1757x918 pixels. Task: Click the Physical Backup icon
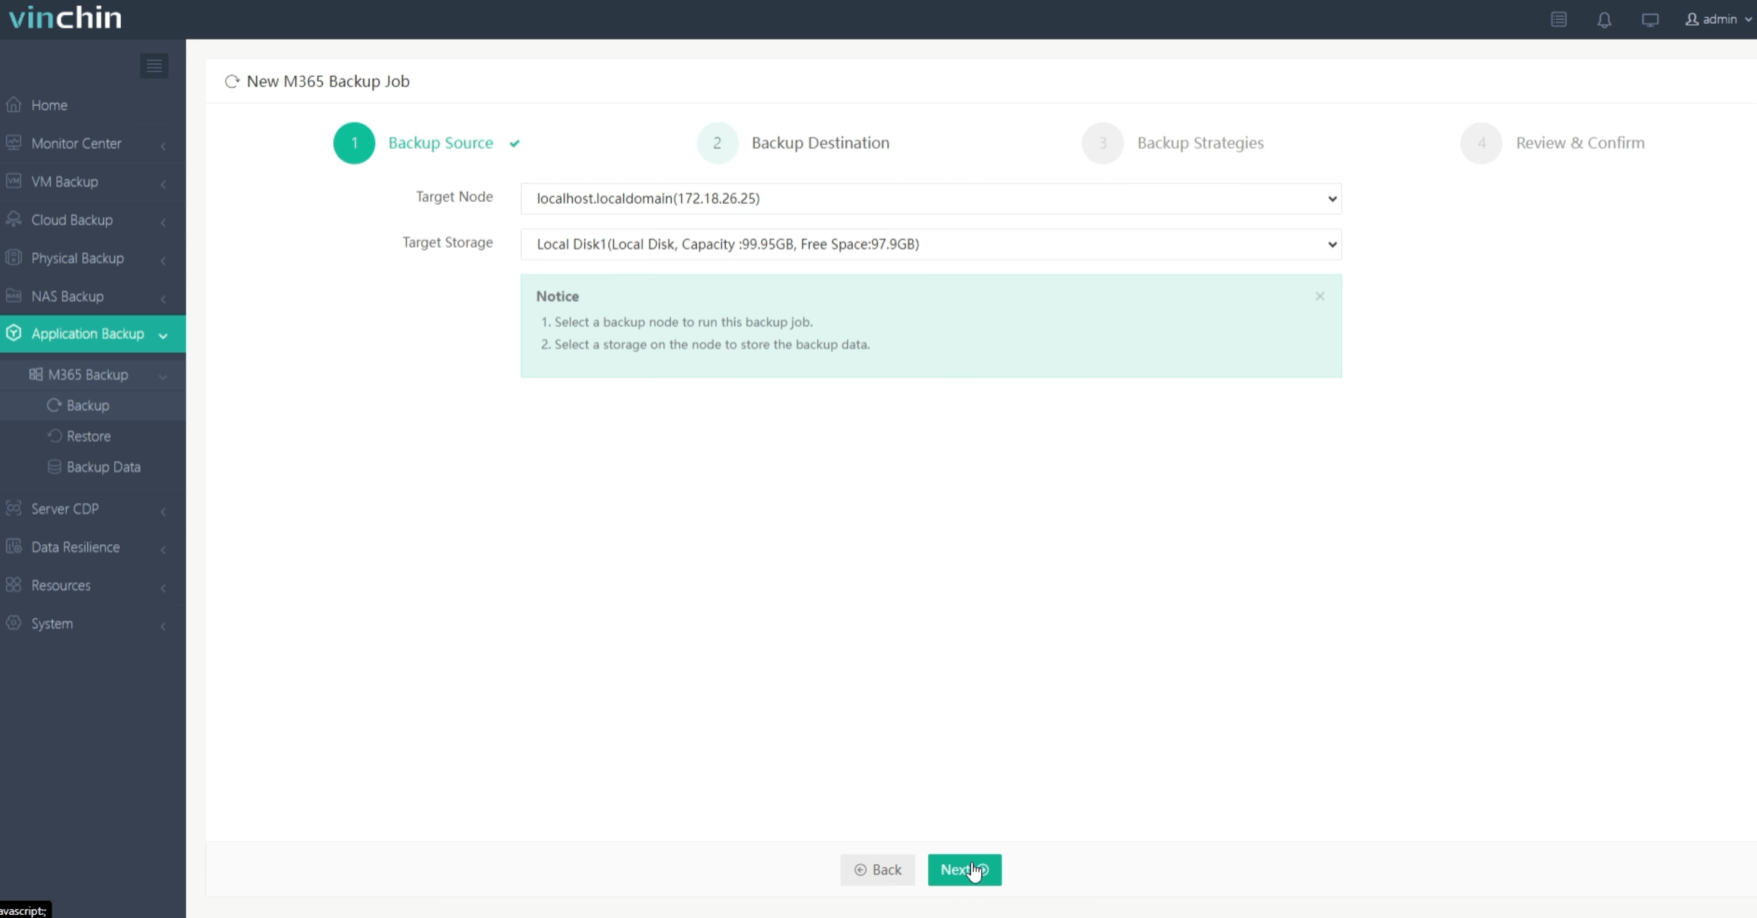click(x=14, y=257)
